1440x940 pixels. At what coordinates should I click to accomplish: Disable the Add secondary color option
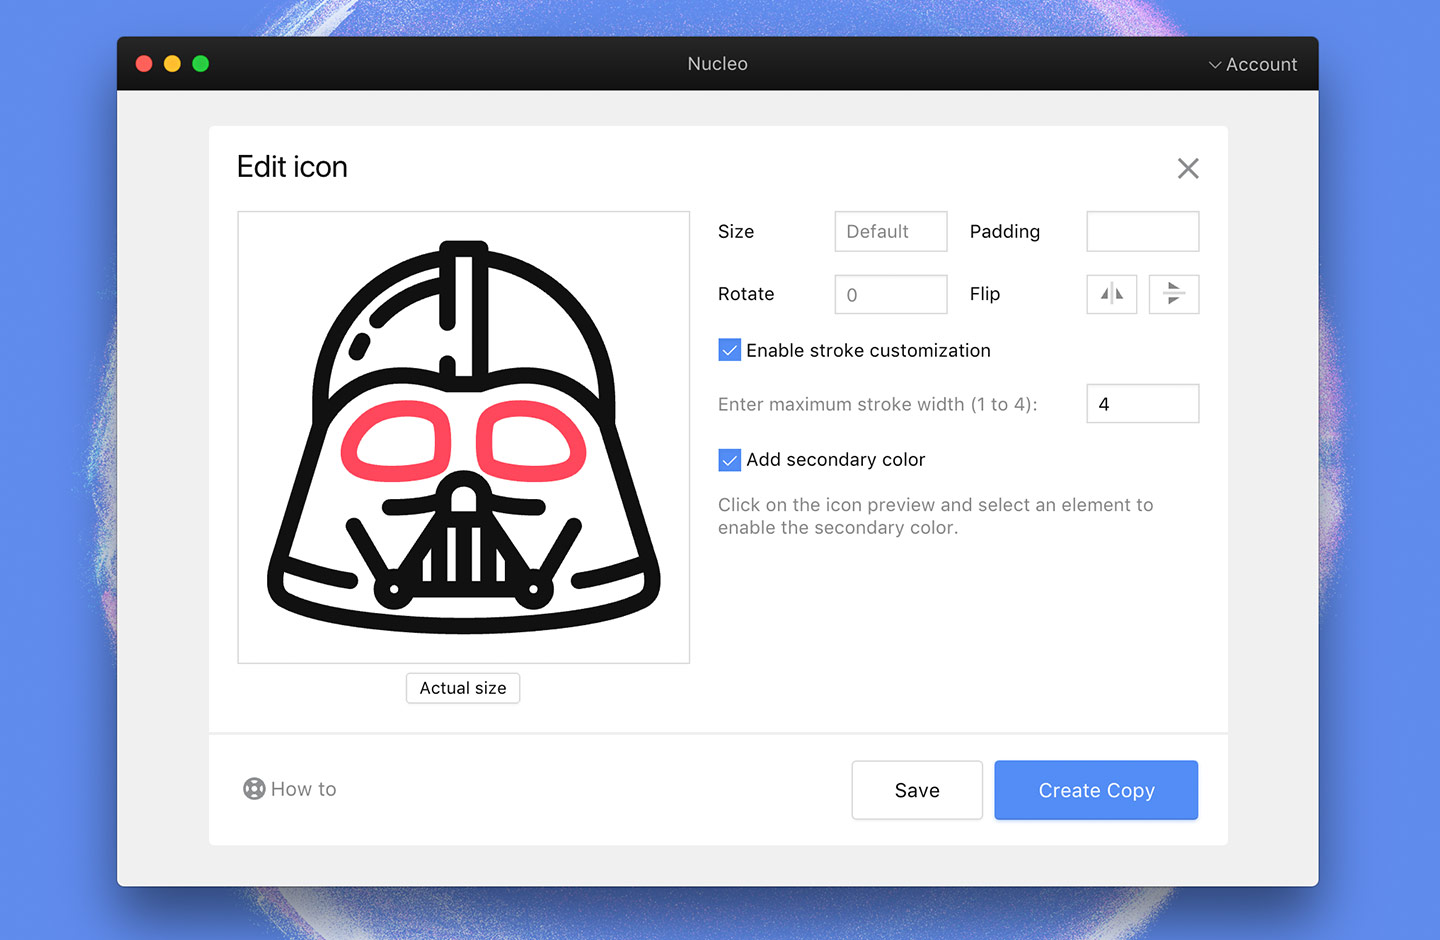pos(729,460)
